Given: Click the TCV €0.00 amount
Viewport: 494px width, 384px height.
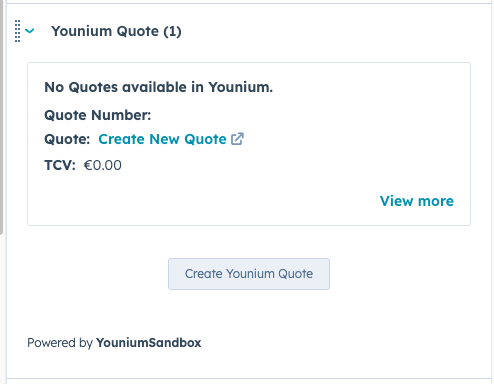Looking at the screenshot, I should pos(103,165).
